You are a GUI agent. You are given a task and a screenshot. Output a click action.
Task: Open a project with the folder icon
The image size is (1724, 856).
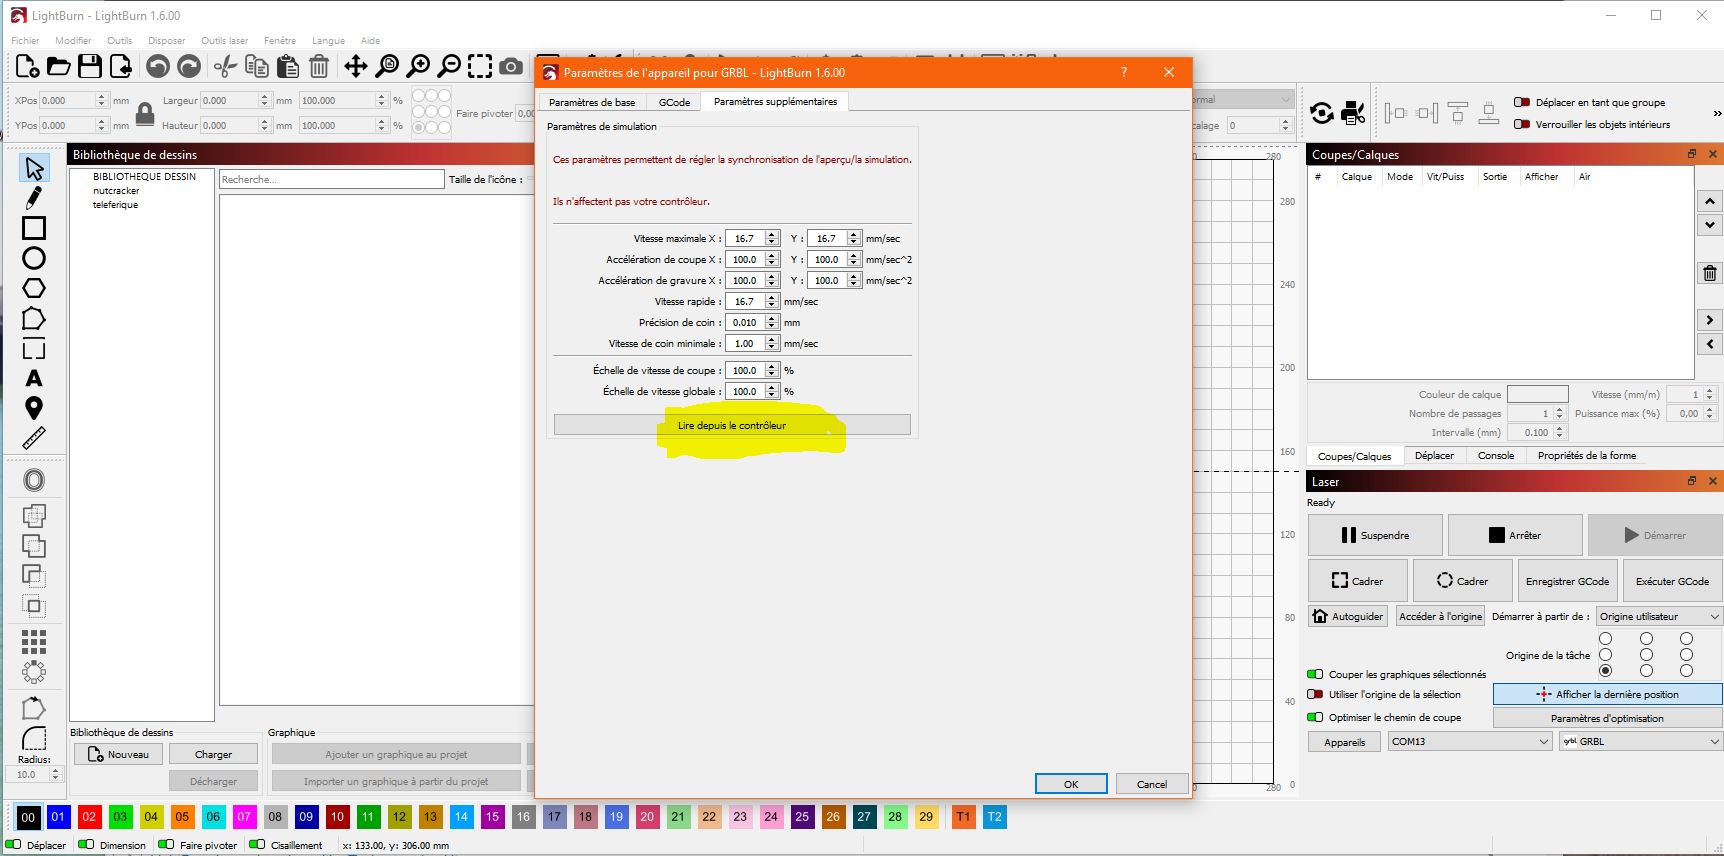coord(59,67)
